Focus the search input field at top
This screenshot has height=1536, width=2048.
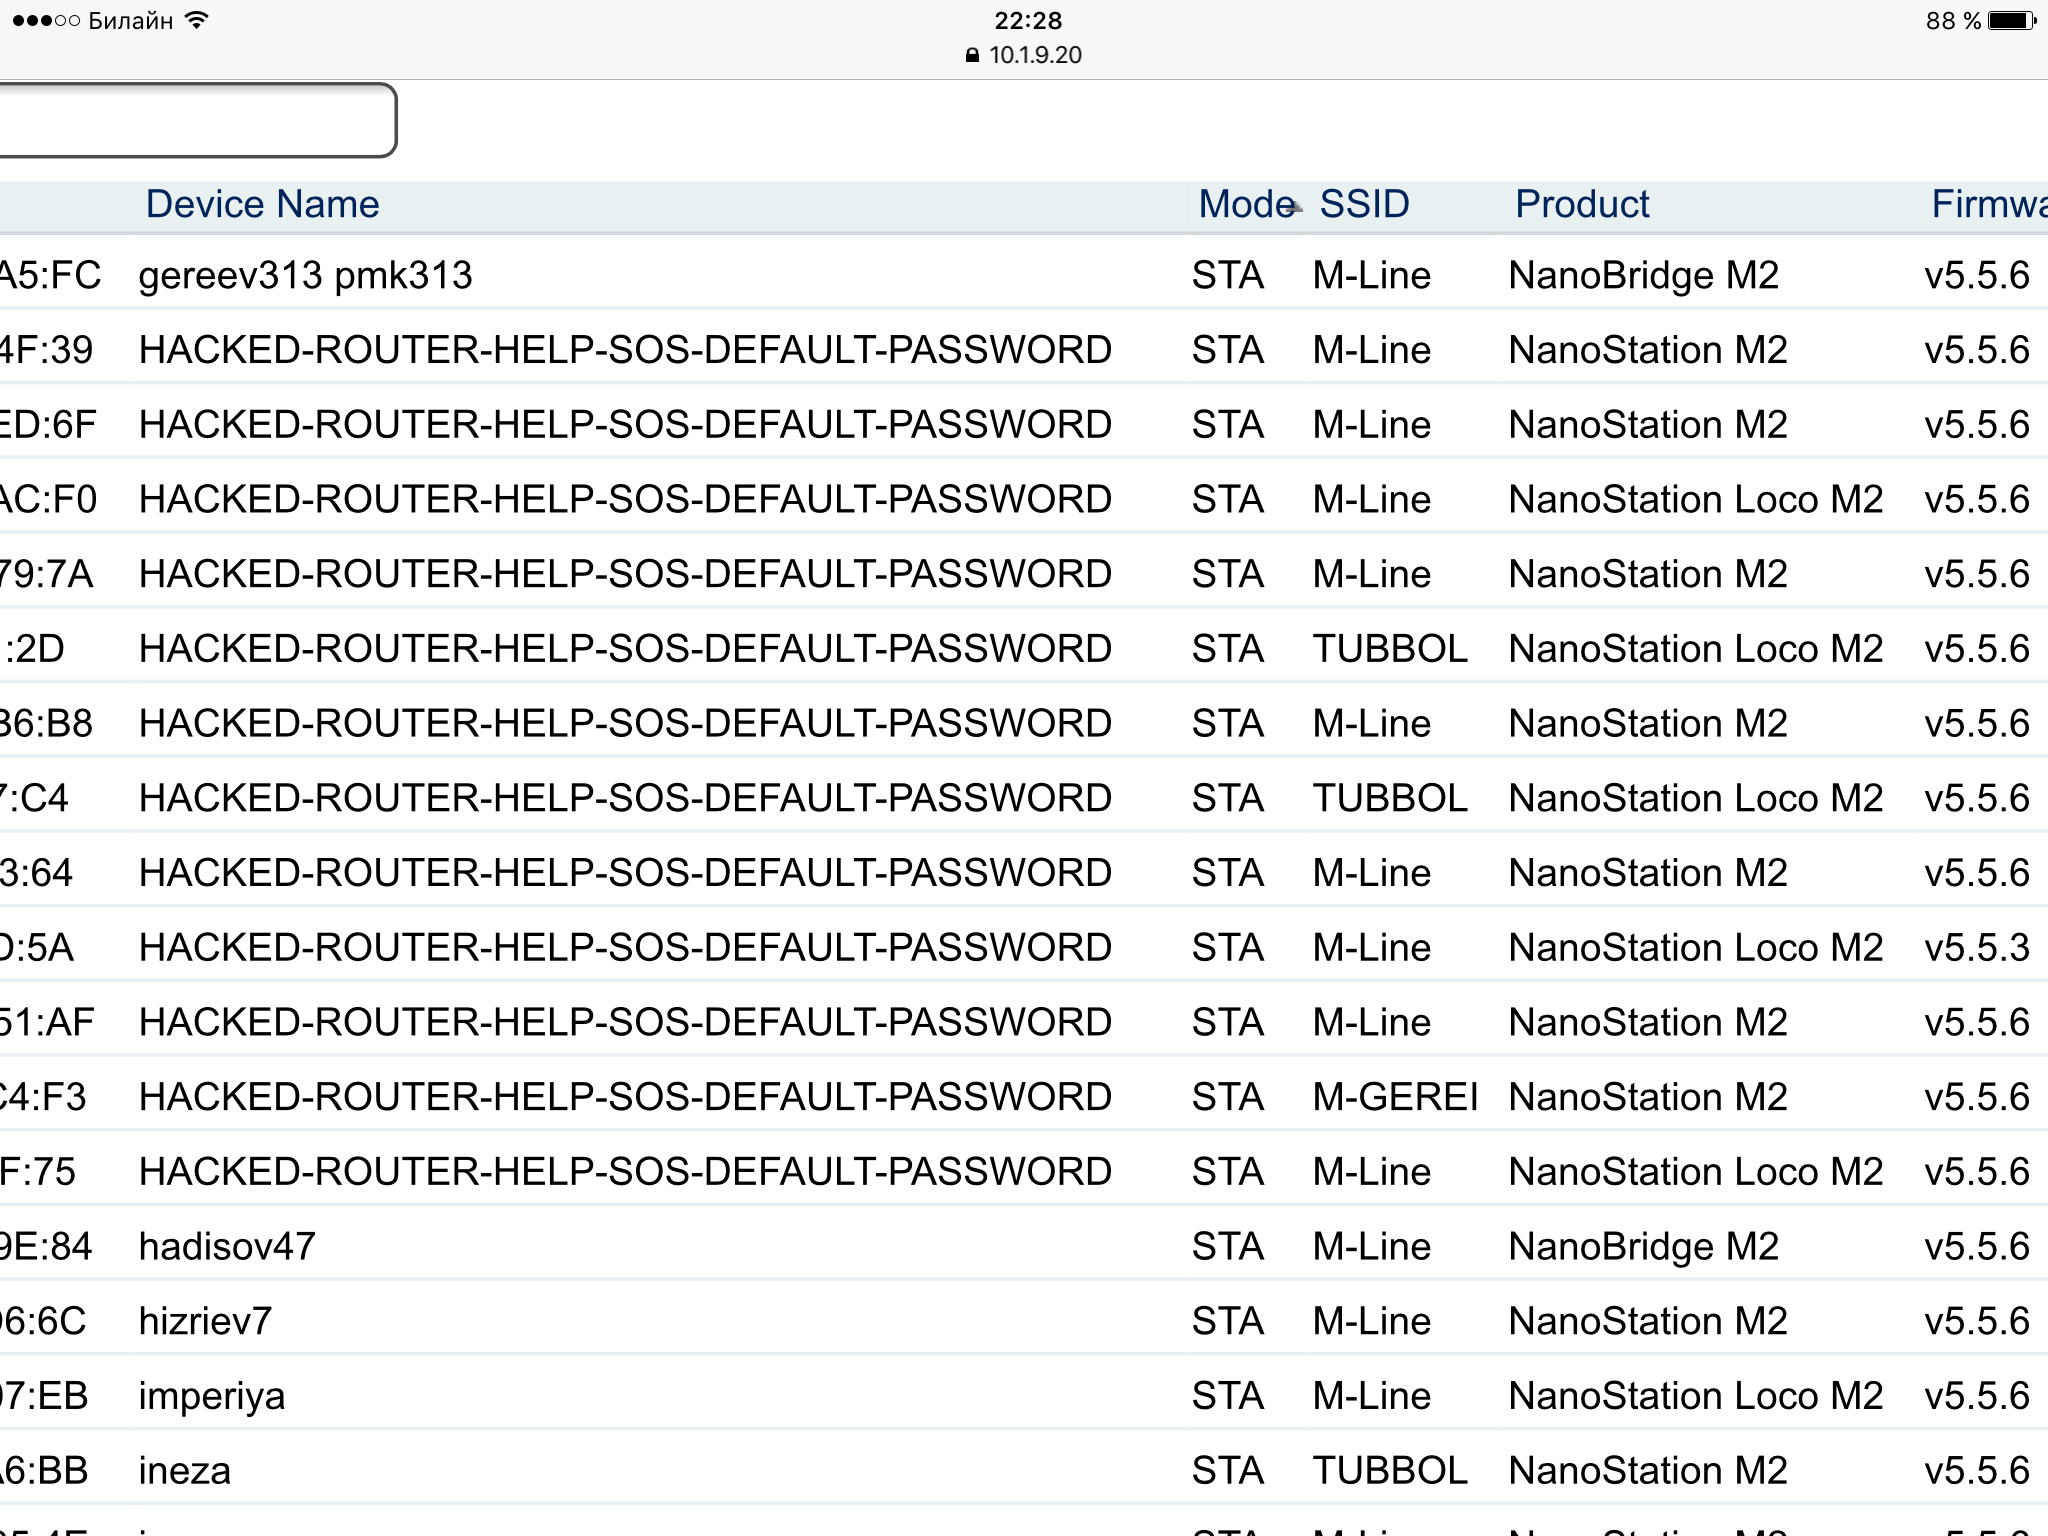(198, 120)
